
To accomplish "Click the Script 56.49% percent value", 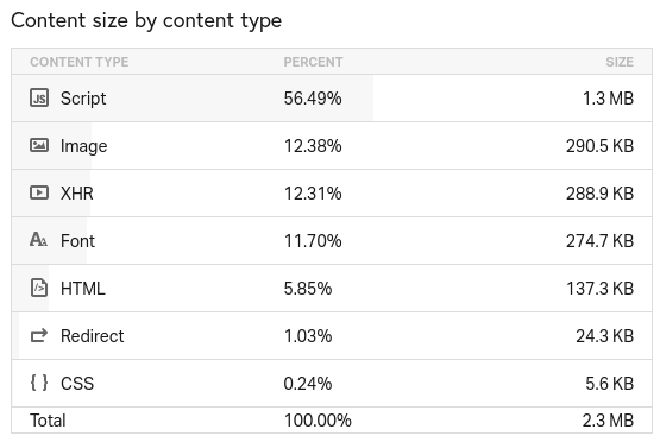I will 313,98.
